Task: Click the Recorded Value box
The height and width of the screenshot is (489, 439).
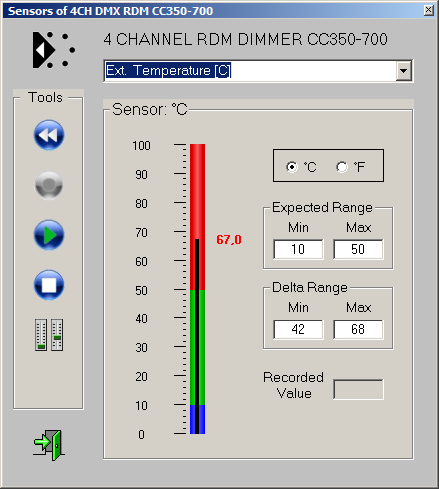Action: [x=358, y=389]
